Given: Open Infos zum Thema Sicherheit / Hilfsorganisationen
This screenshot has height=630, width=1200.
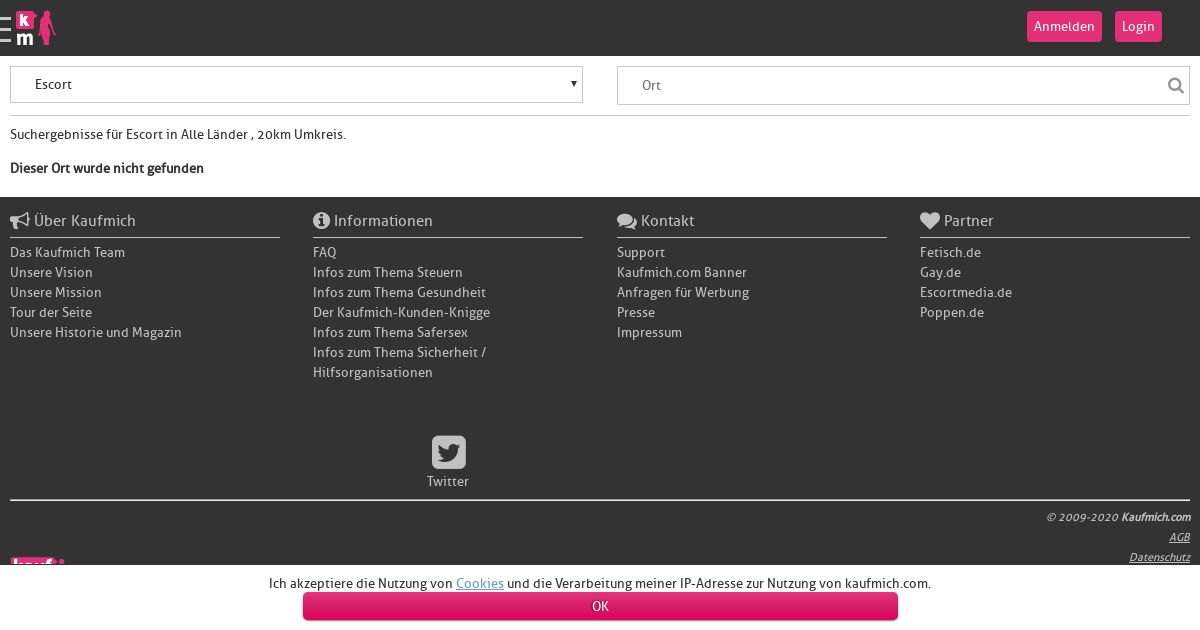Looking at the screenshot, I should coord(399,362).
